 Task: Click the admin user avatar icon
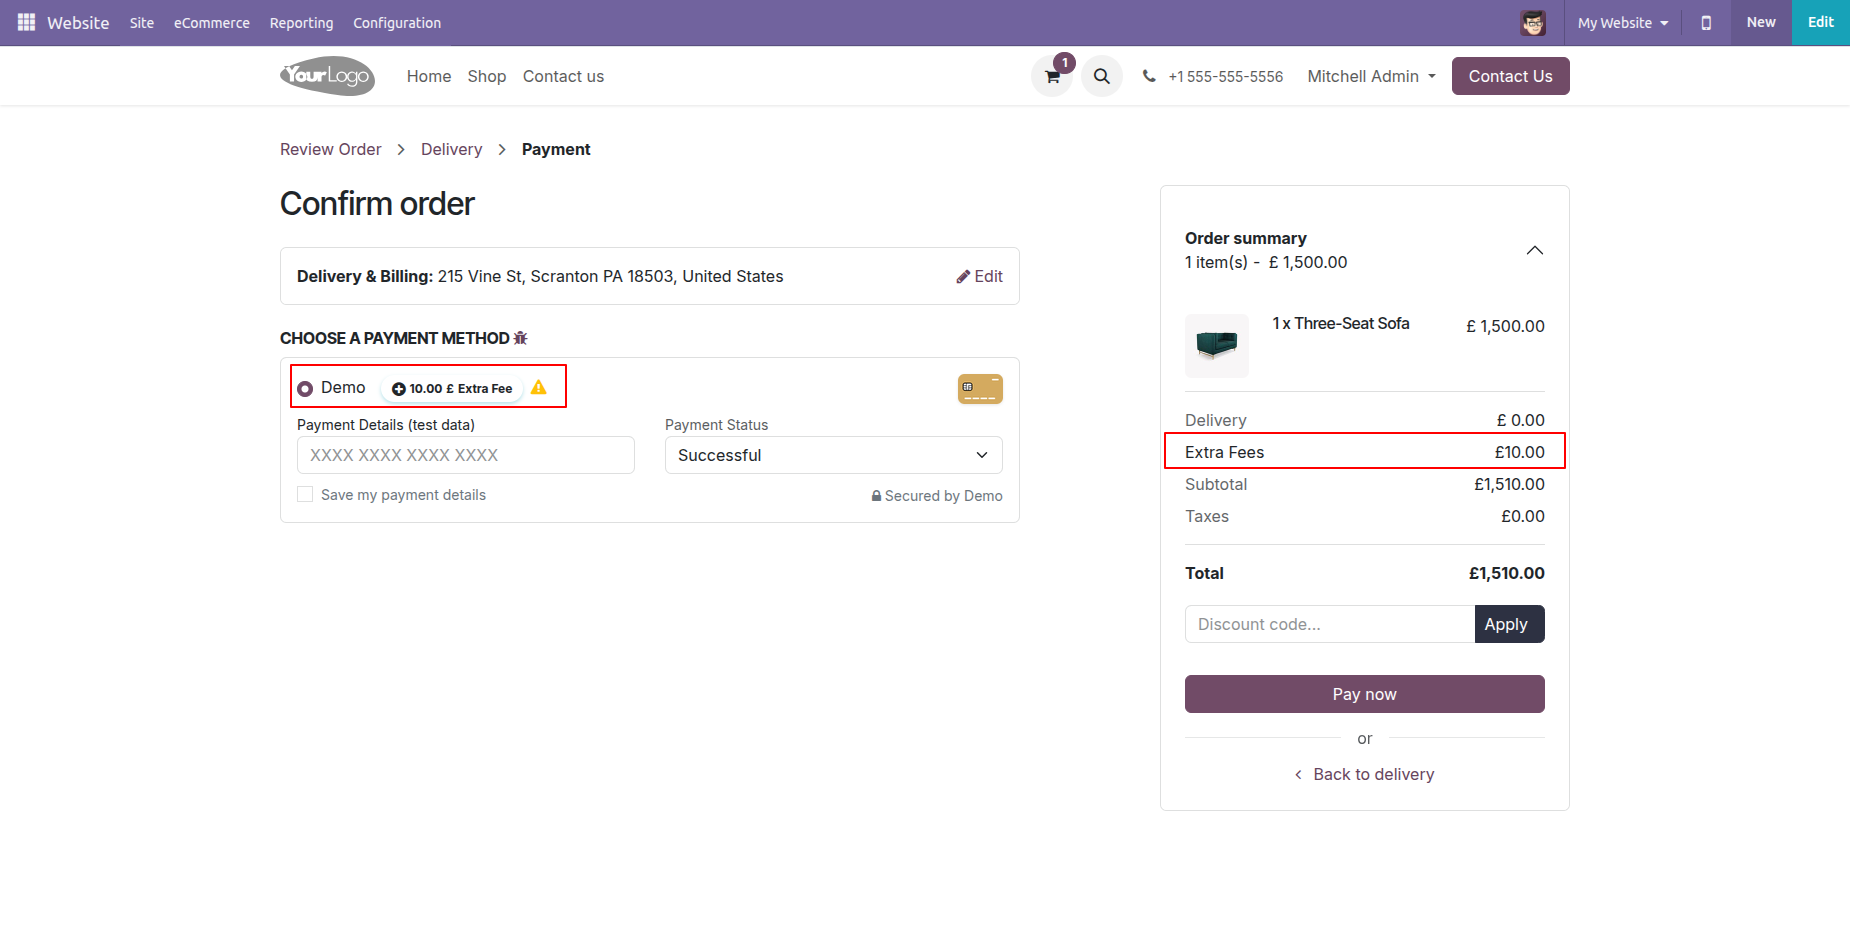1532,23
